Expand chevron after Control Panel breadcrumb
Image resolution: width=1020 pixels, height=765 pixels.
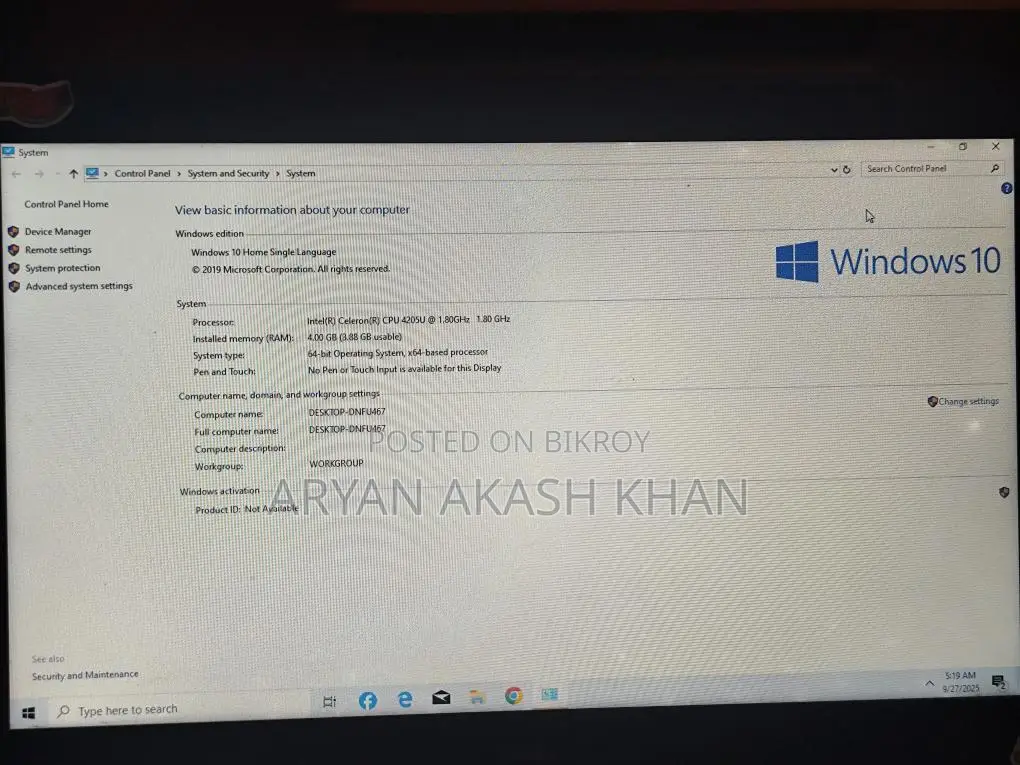179,174
